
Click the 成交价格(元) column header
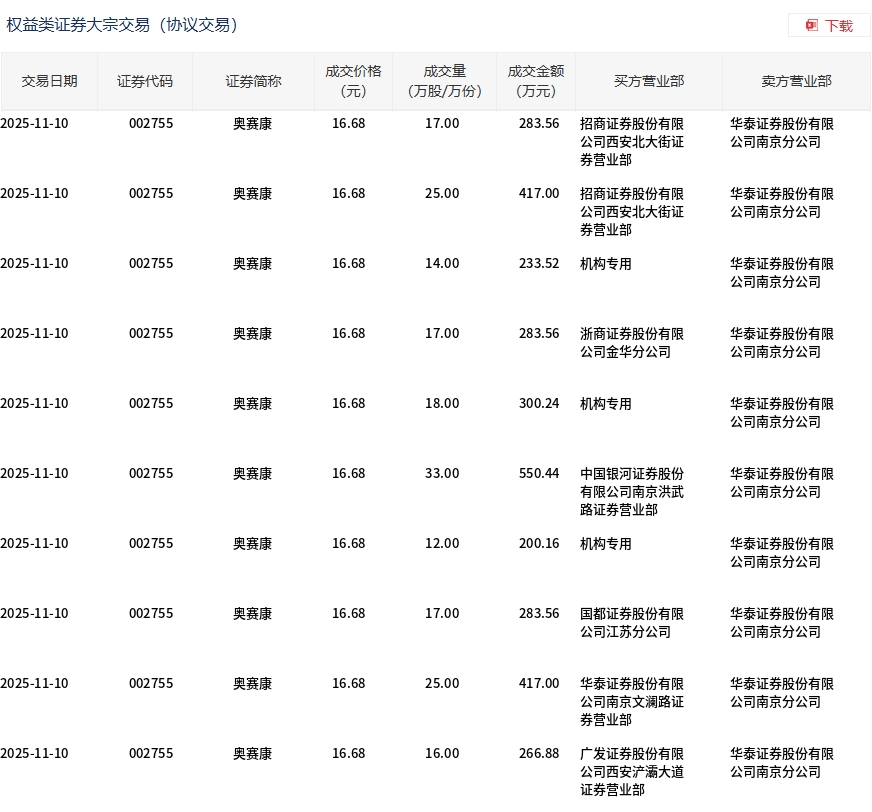click(x=353, y=81)
